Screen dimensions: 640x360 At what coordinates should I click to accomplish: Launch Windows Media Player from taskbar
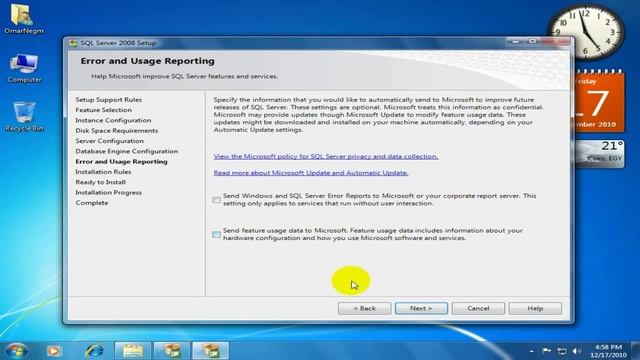[x=54, y=351]
